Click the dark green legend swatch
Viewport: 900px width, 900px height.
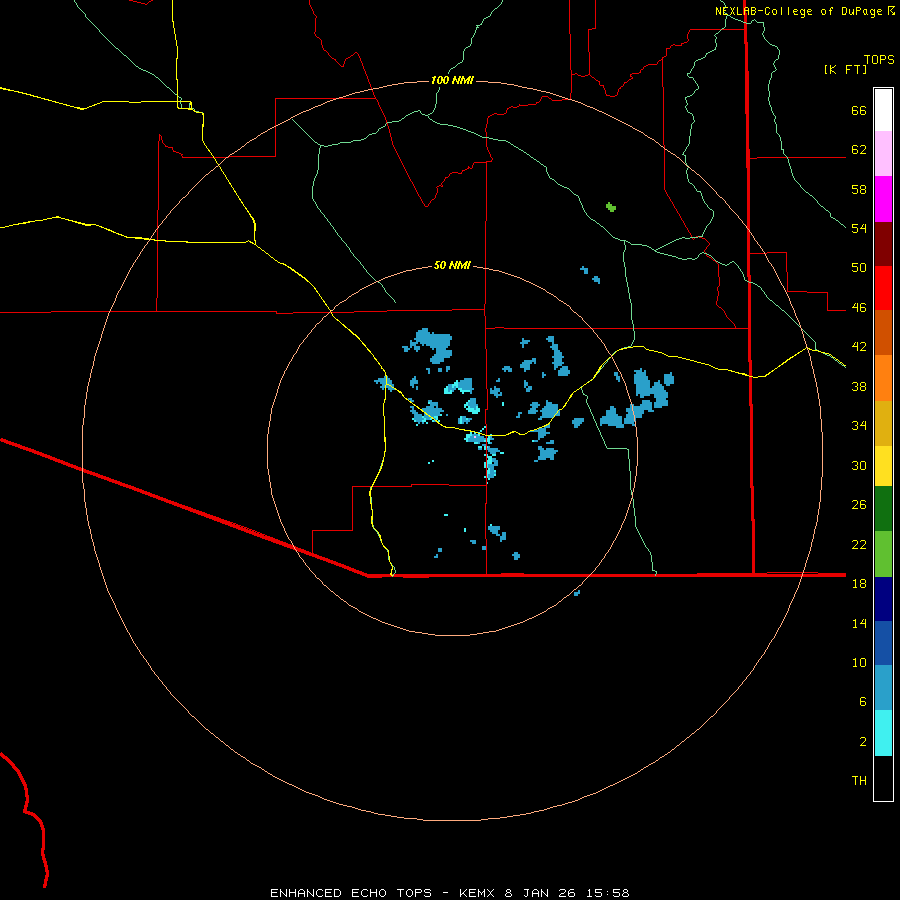pyautogui.click(x=883, y=509)
